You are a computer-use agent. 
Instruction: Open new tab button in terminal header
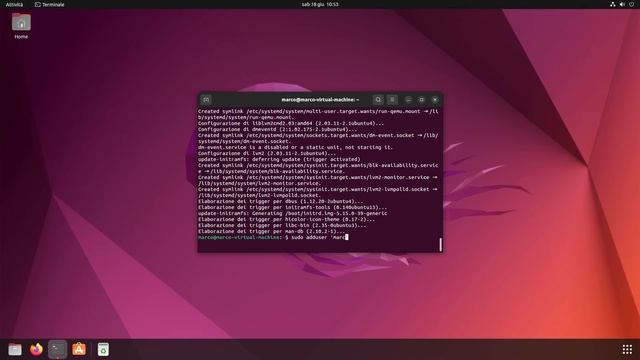coord(206,100)
